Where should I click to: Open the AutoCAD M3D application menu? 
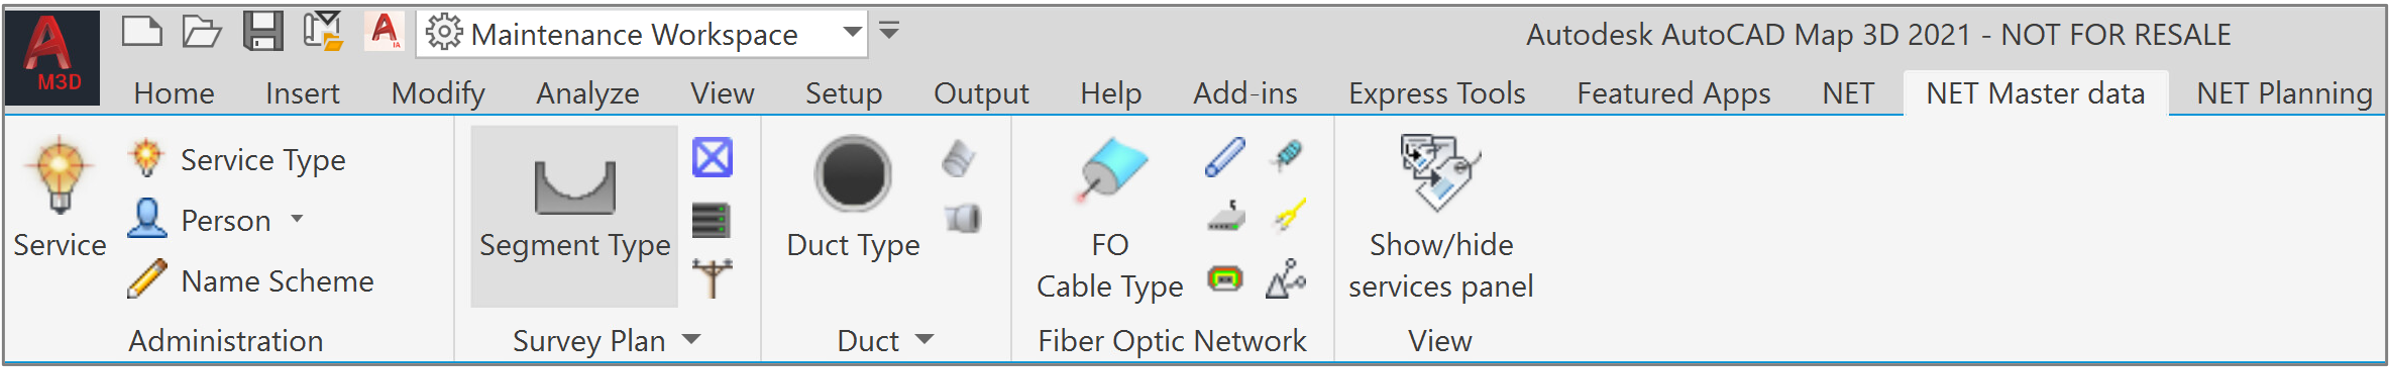tap(52, 57)
